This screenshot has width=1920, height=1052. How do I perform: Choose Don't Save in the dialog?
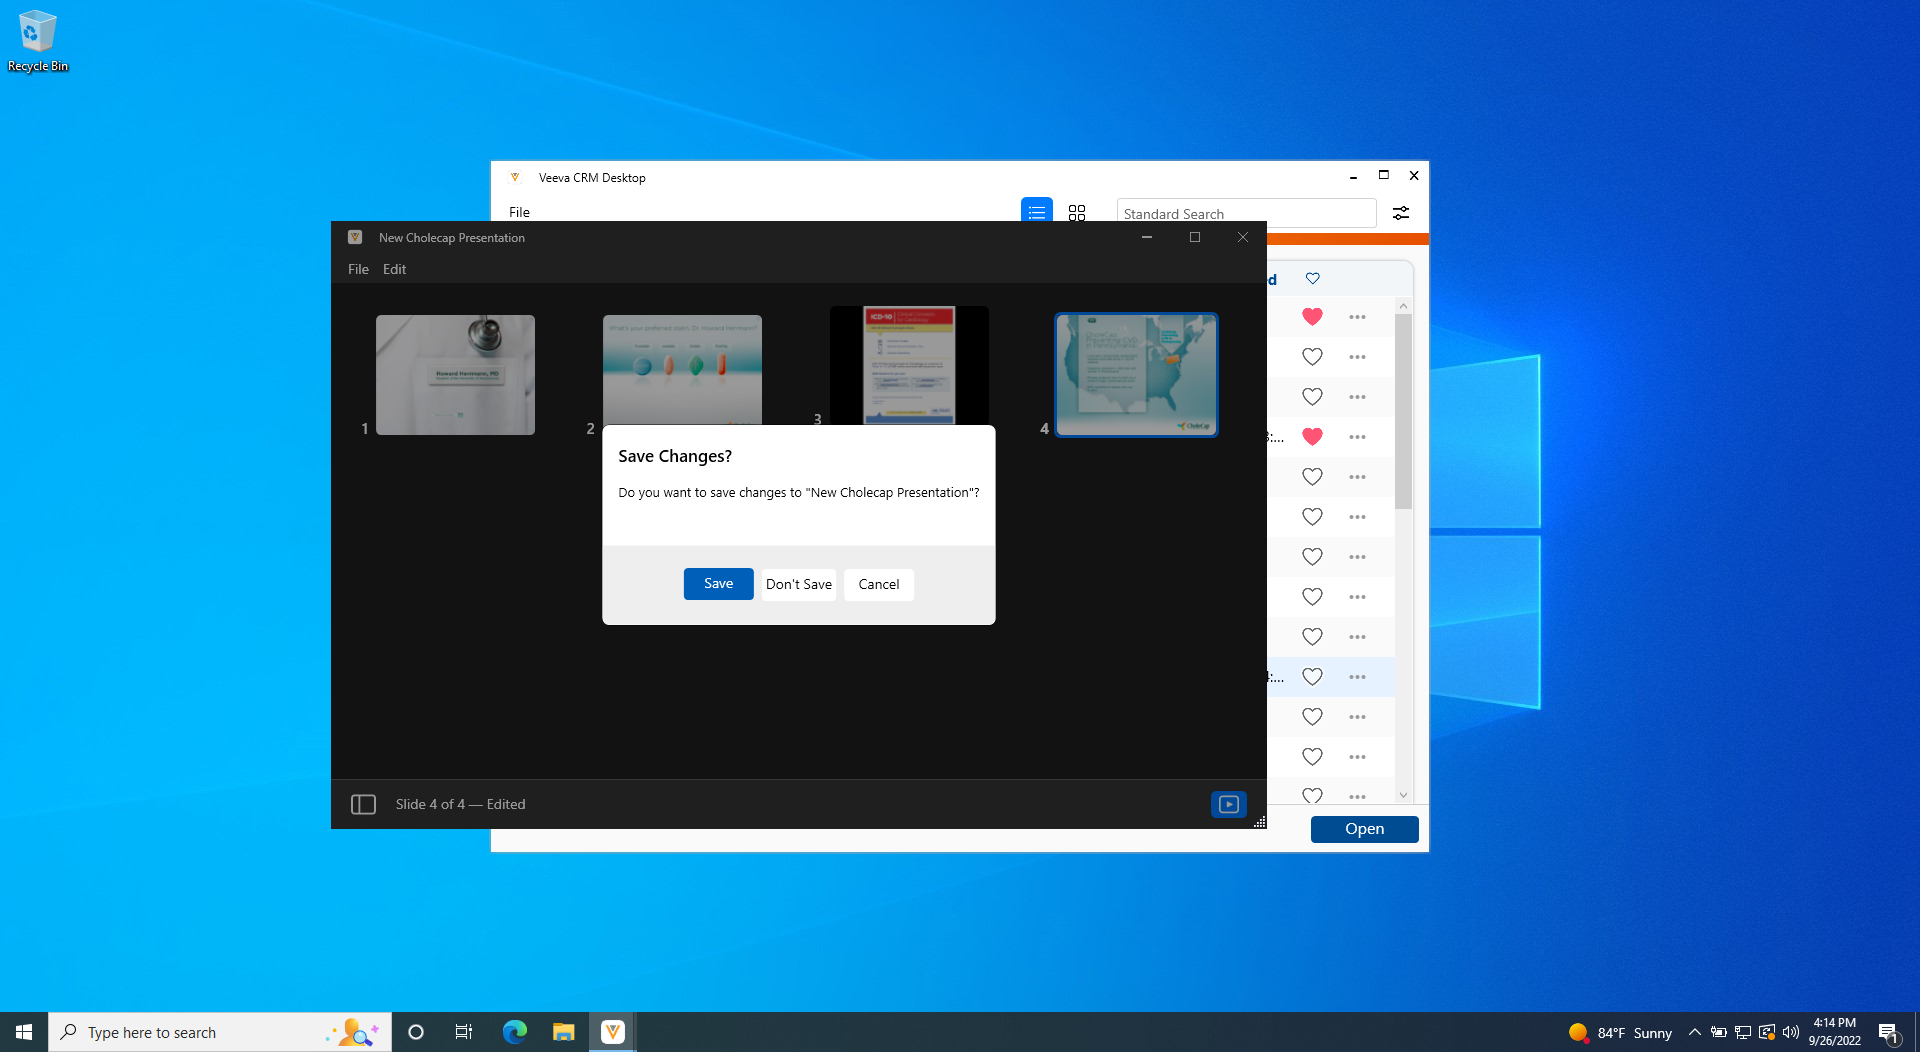click(x=798, y=584)
